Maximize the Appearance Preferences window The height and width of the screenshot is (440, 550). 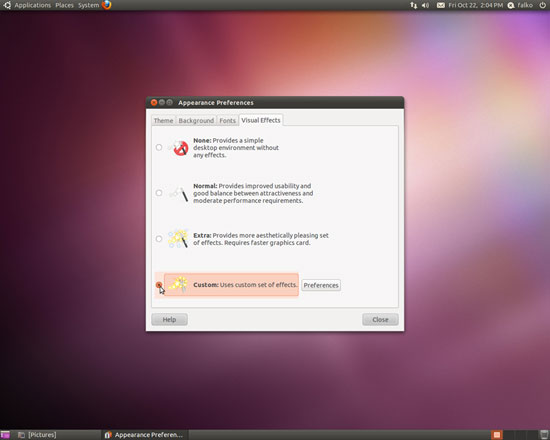pos(169,102)
